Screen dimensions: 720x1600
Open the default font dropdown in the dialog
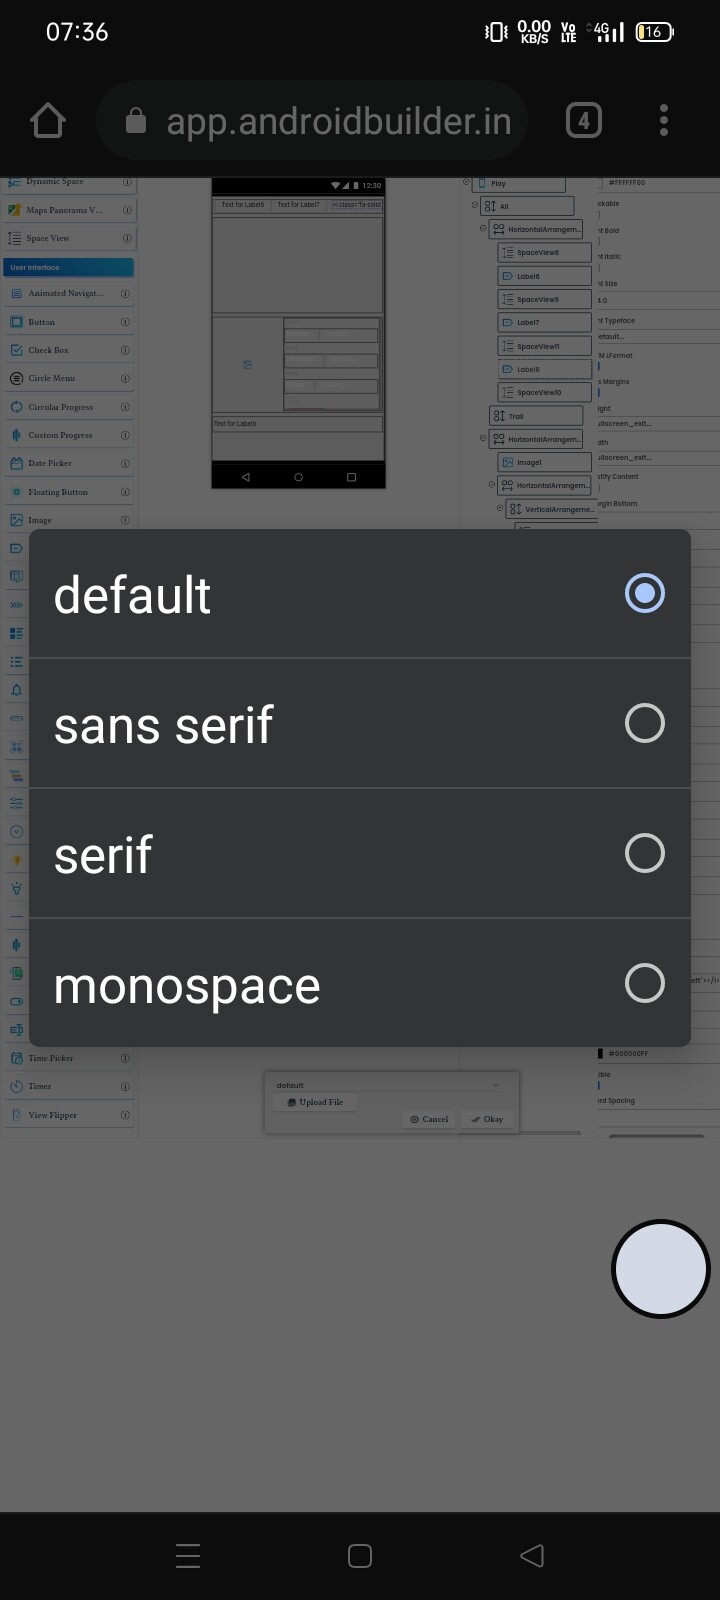pyautogui.click(x=390, y=1084)
